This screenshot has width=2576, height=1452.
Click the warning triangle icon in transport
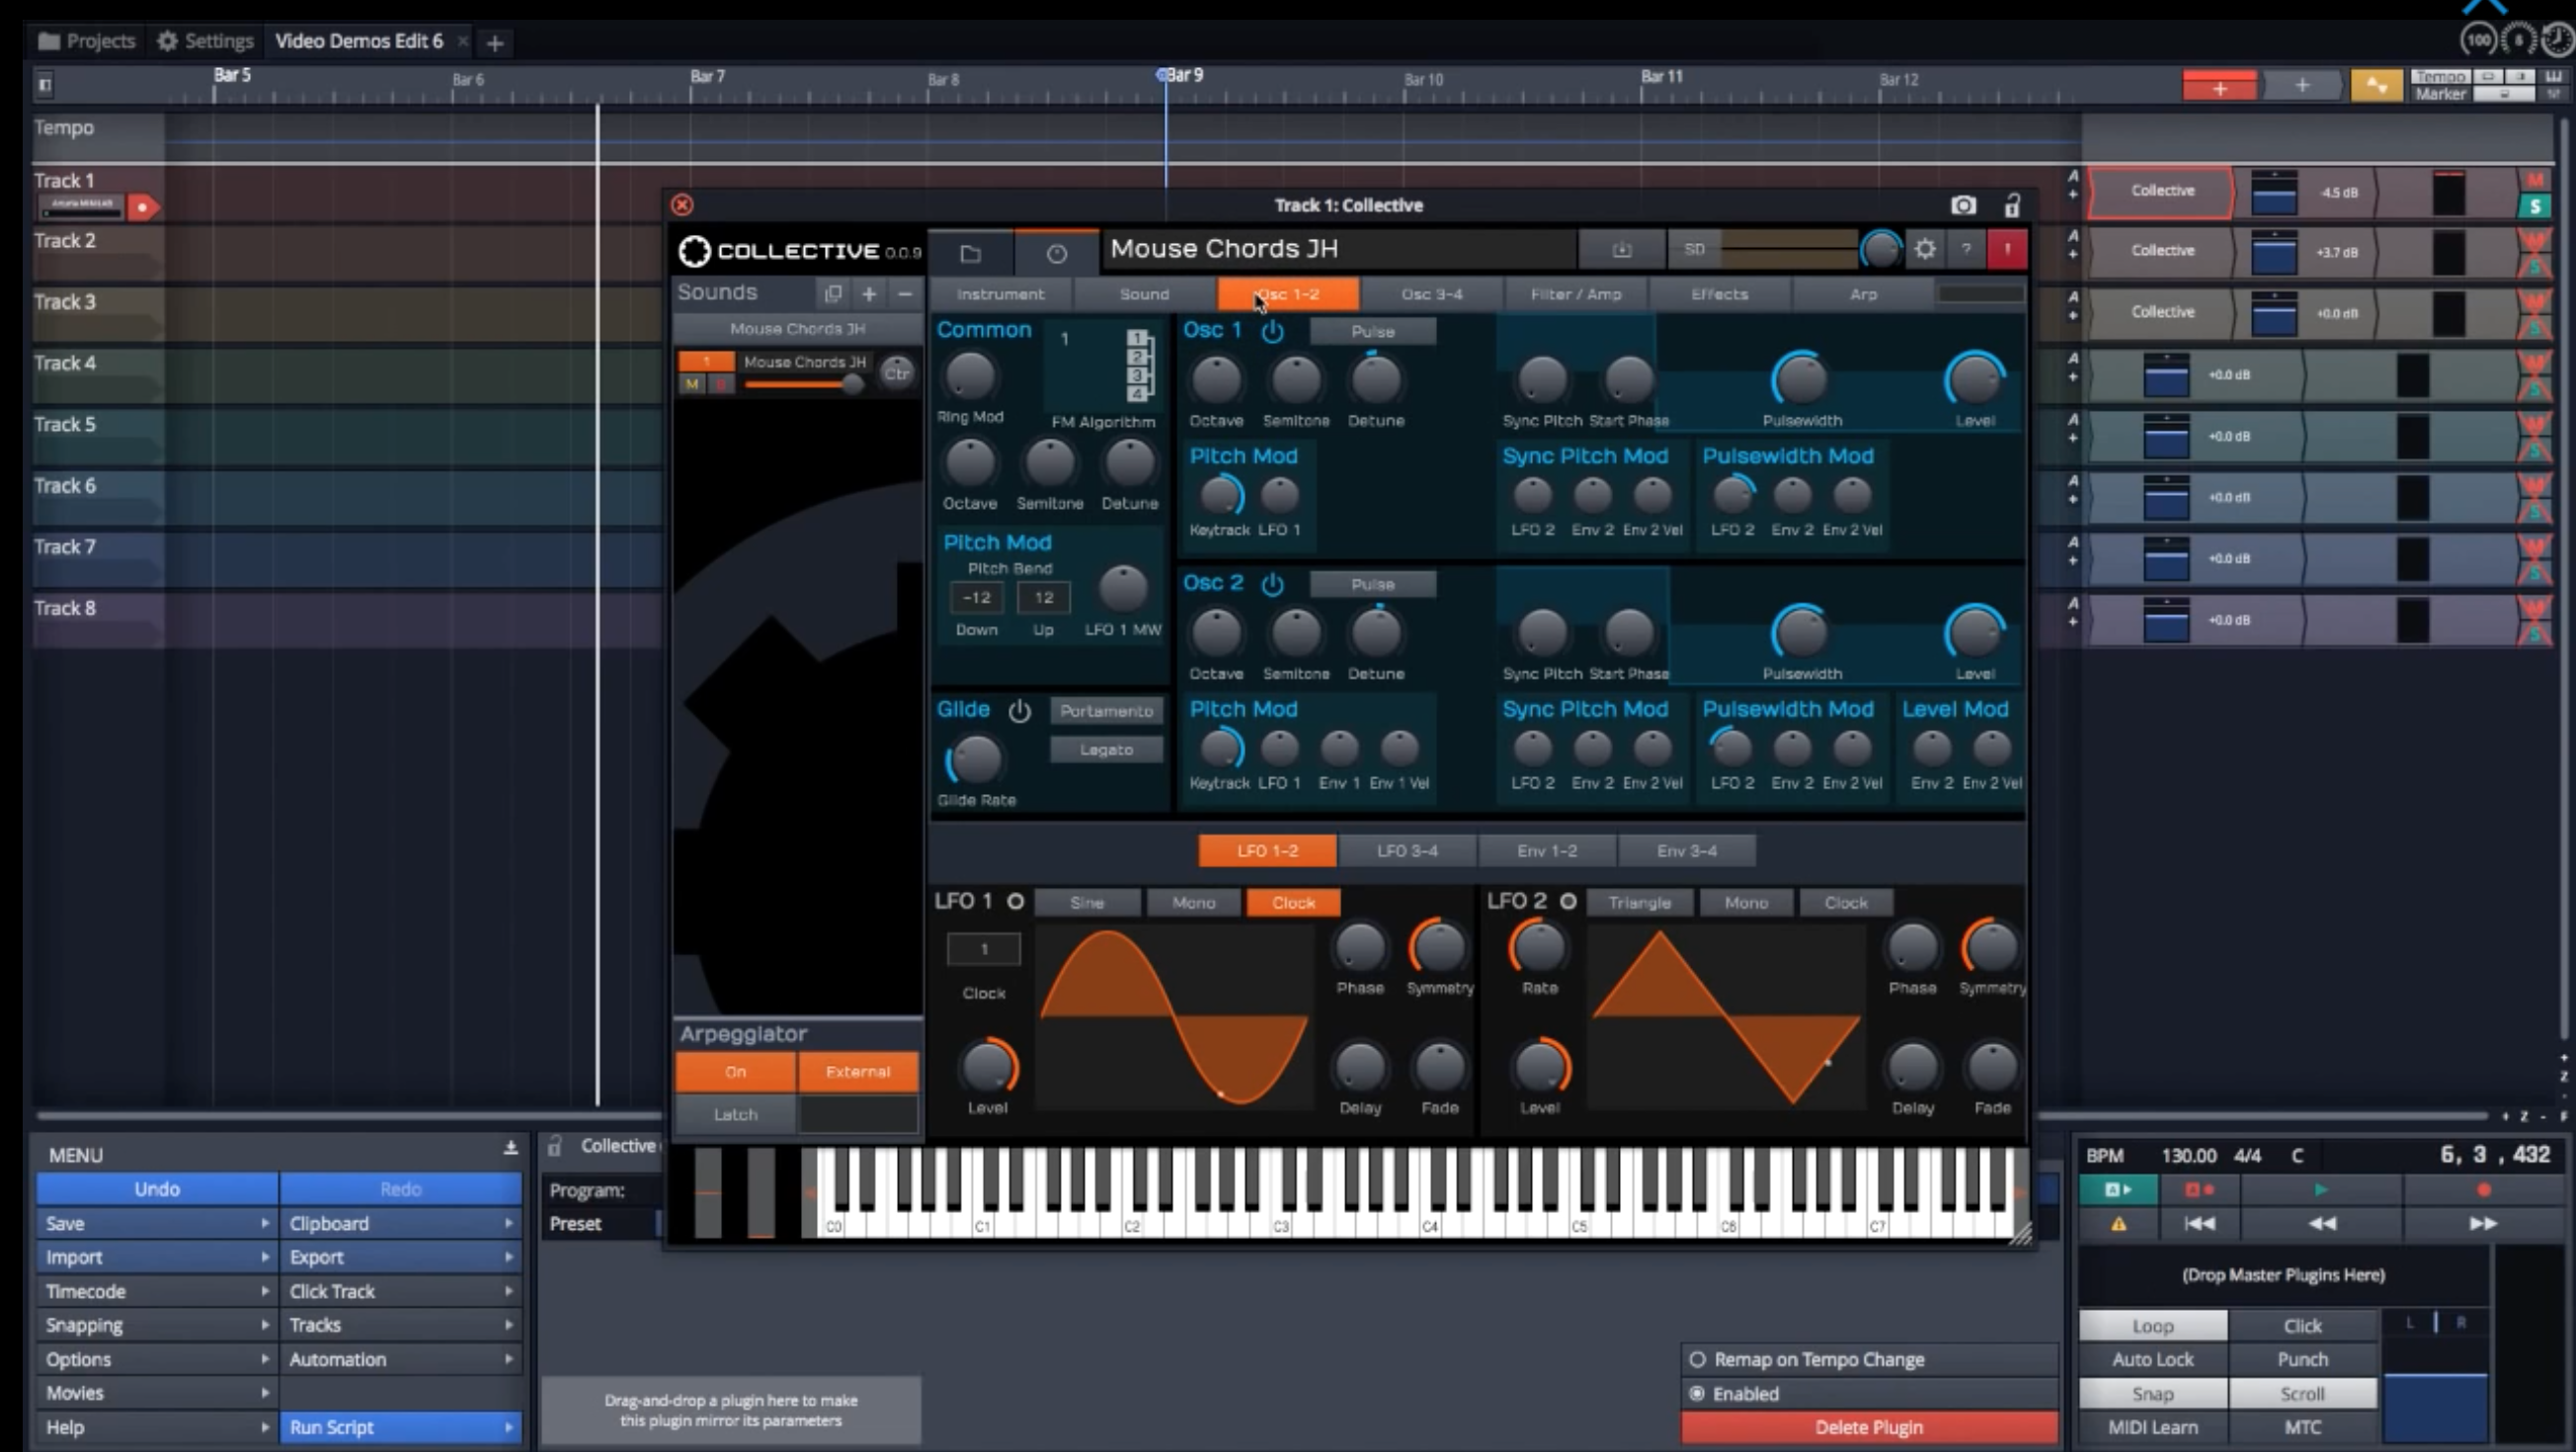click(x=2118, y=1223)
